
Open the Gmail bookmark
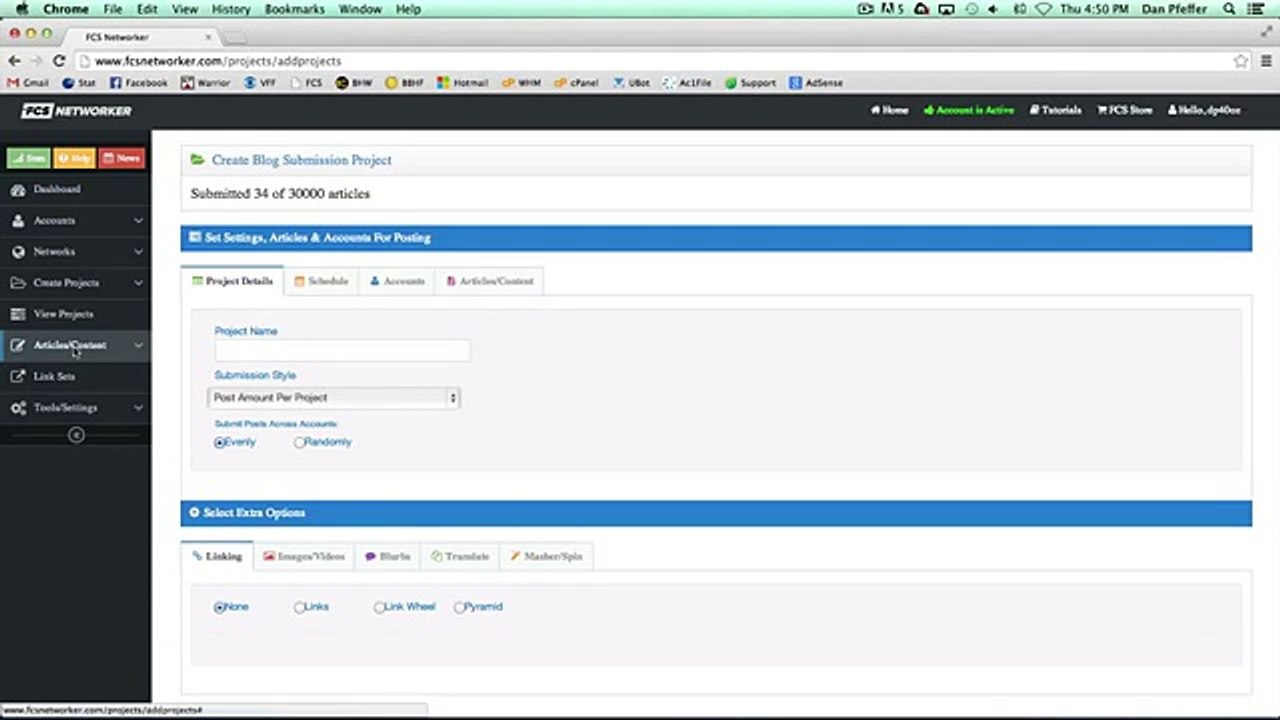point(28,83)
